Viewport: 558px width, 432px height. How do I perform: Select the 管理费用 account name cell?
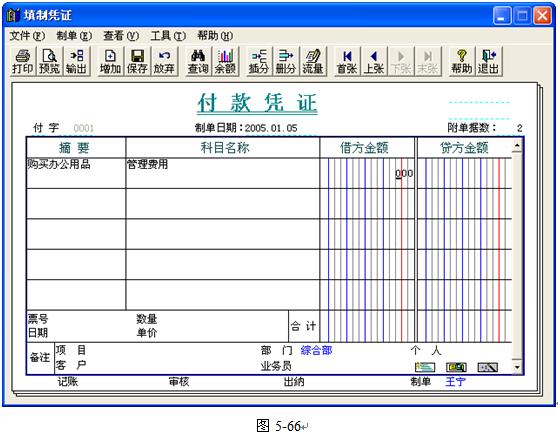pyautogui.click(x=222, y=173)
